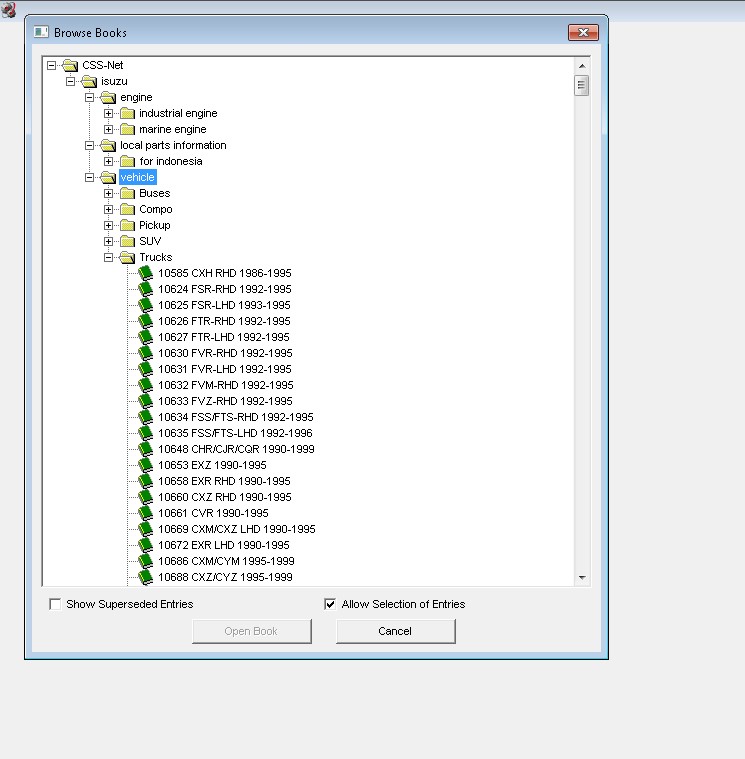Expand the industrial engine folder
Image resolution: width=745 pixels, height=759 pixels.
[108, 113]
